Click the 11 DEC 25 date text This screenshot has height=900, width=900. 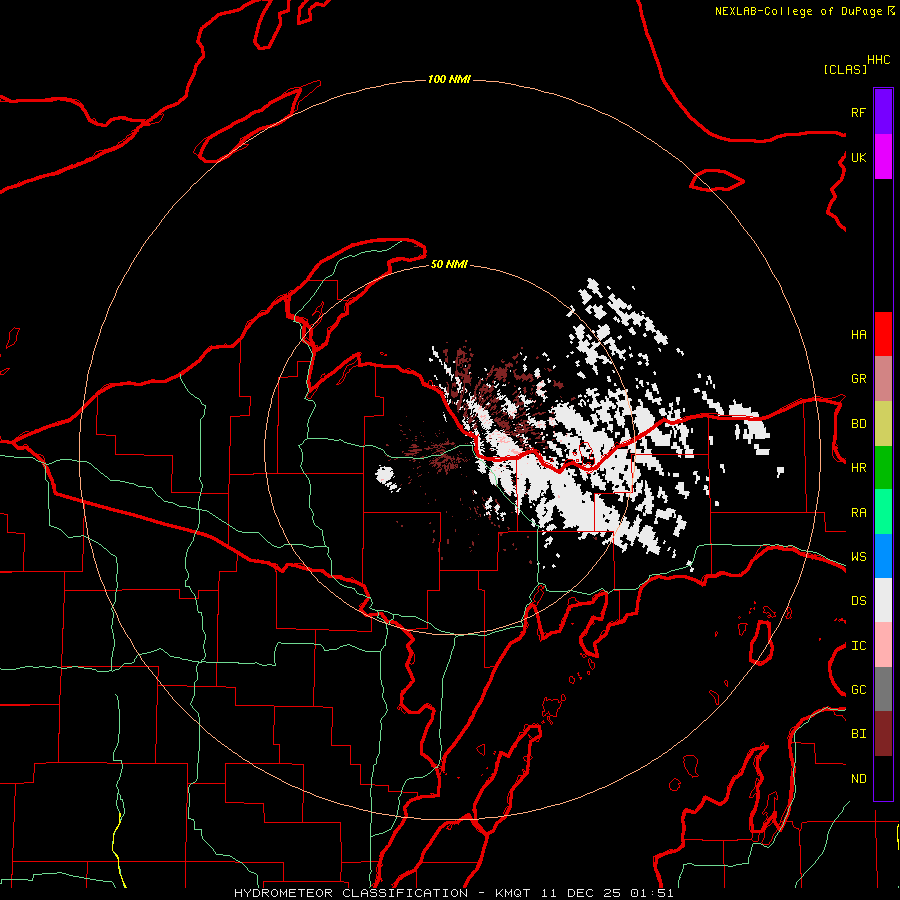[585, 893]
